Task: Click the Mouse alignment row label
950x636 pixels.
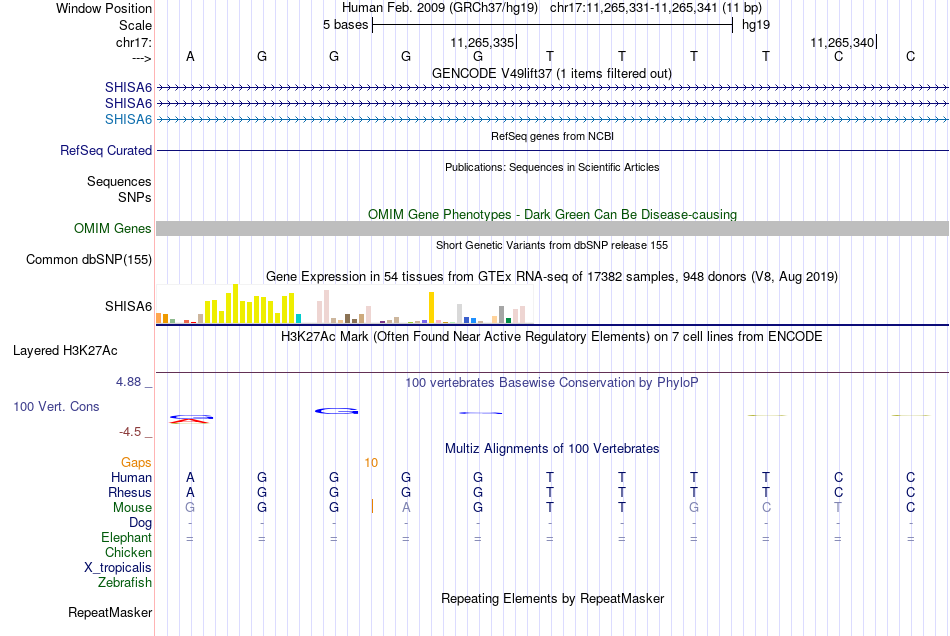Action: pos(132,508)
